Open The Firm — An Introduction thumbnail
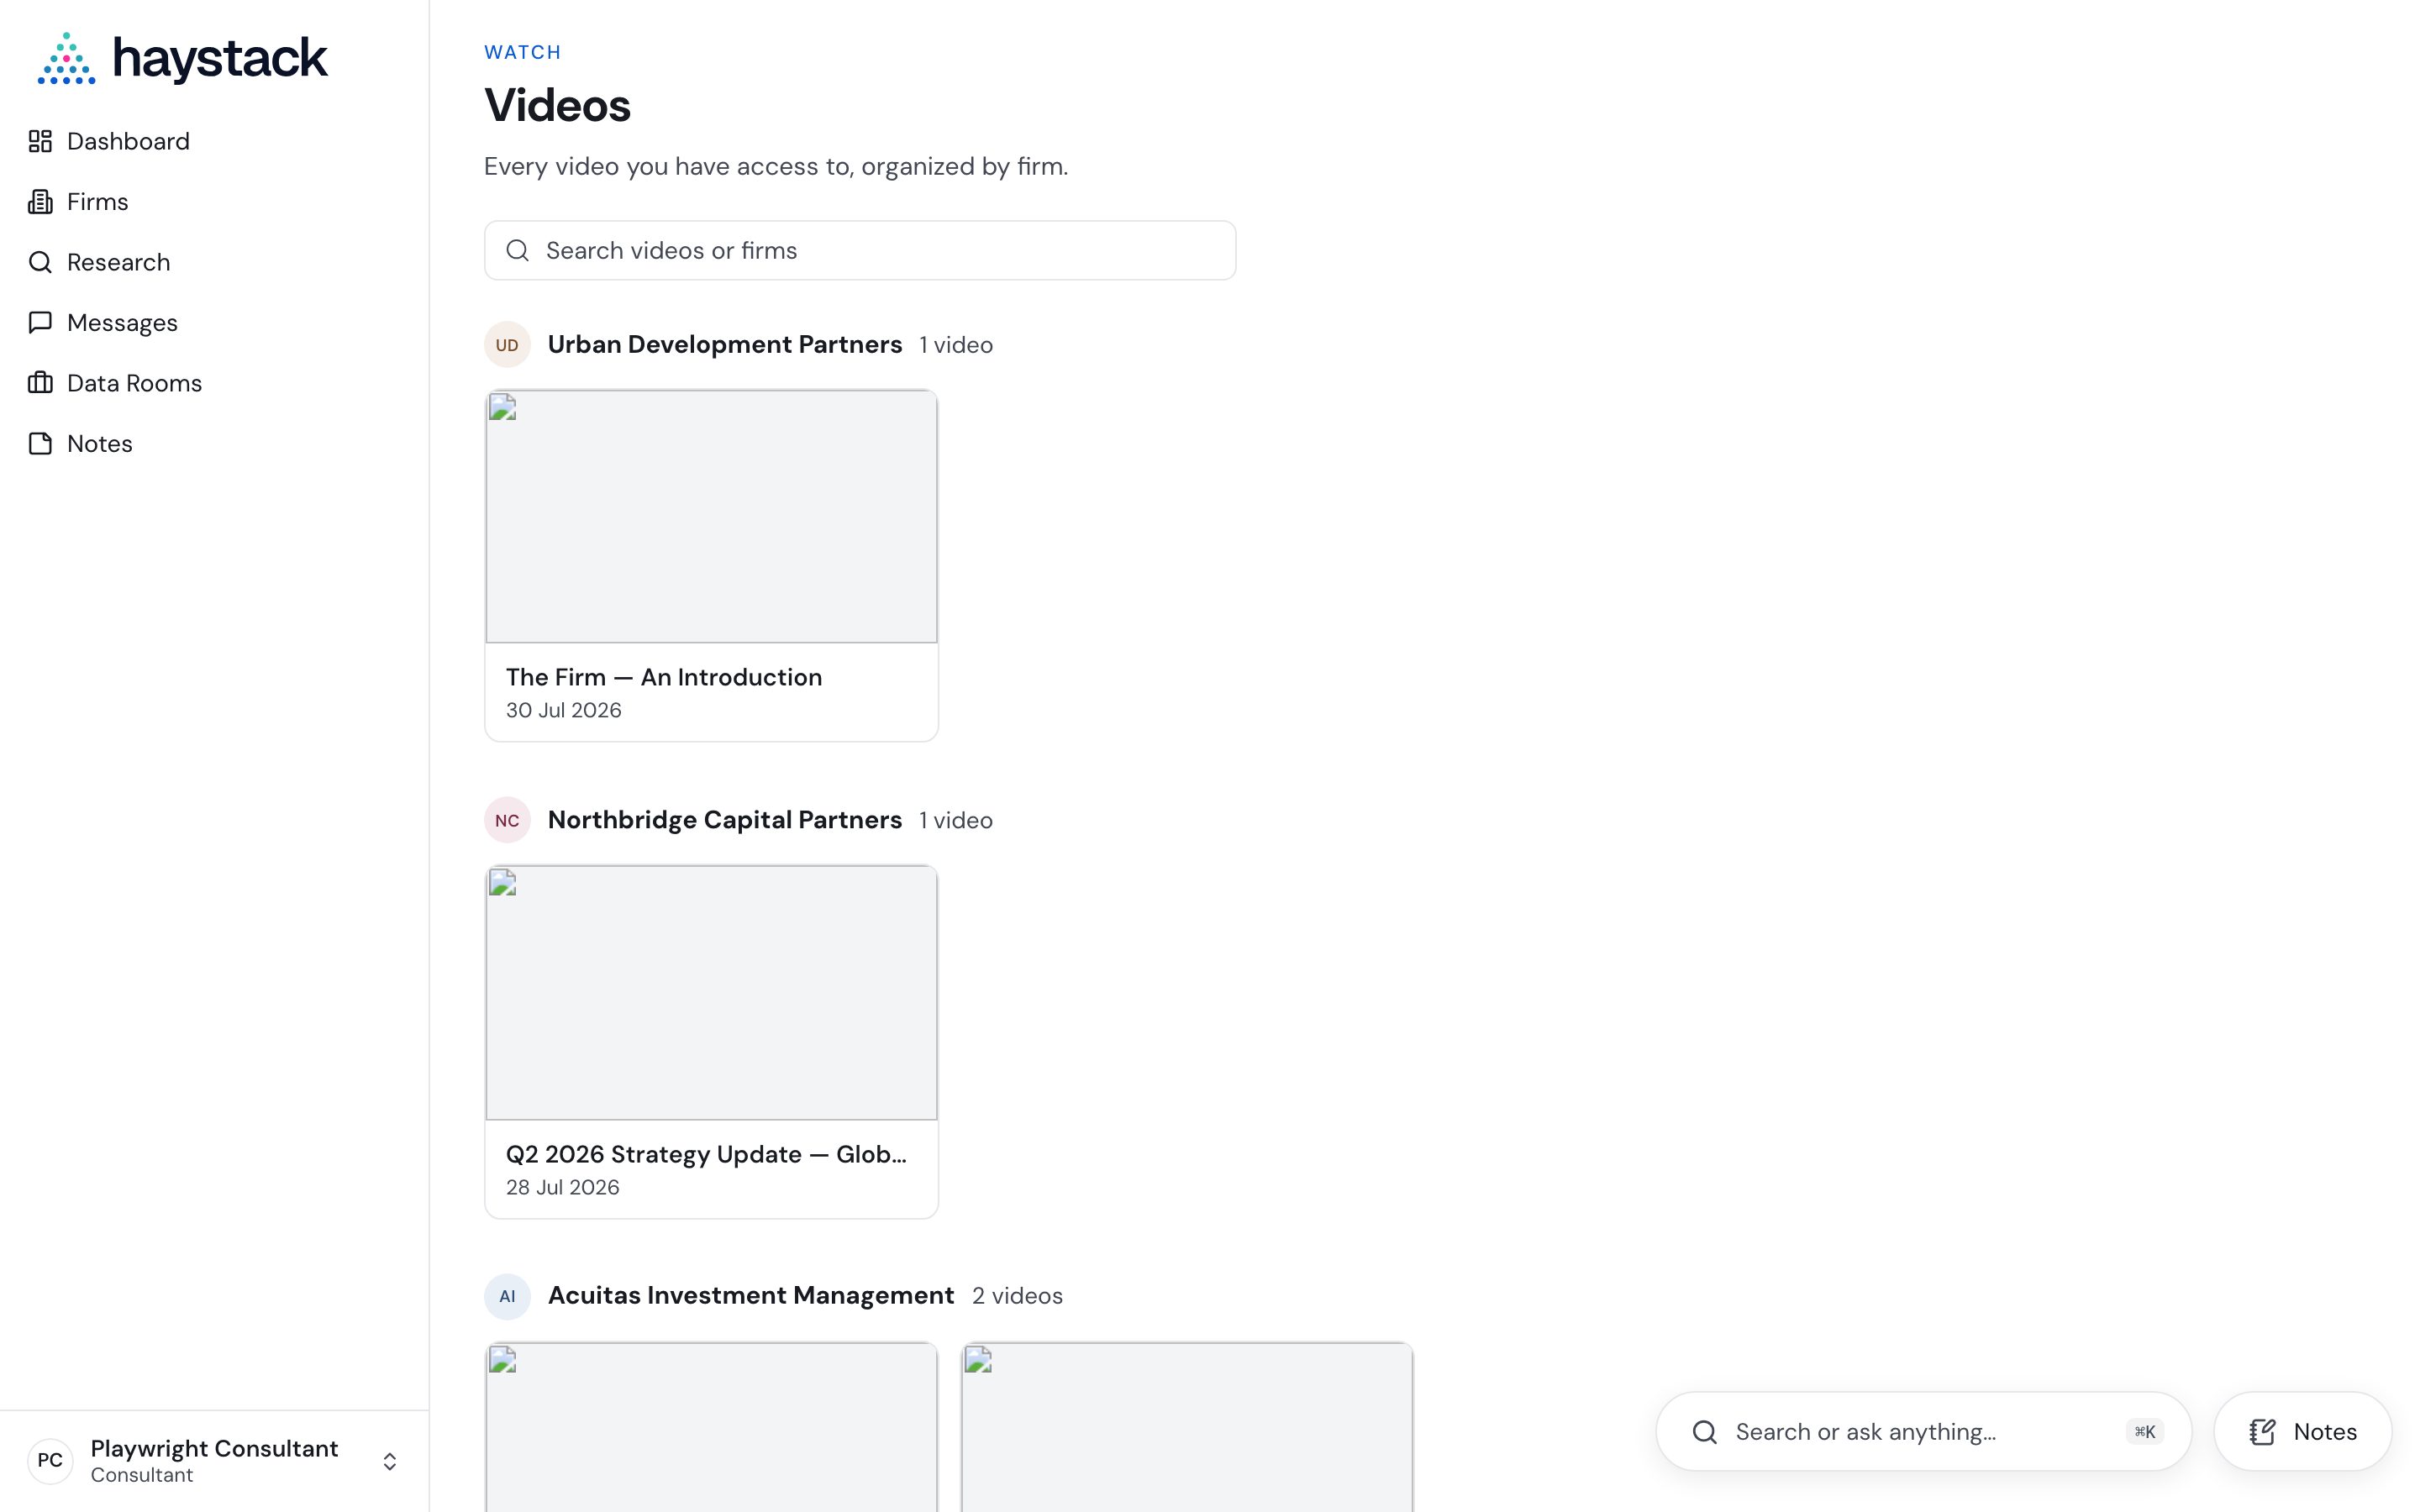This screenshot has width=2420, height=1512. coord(711,516)
